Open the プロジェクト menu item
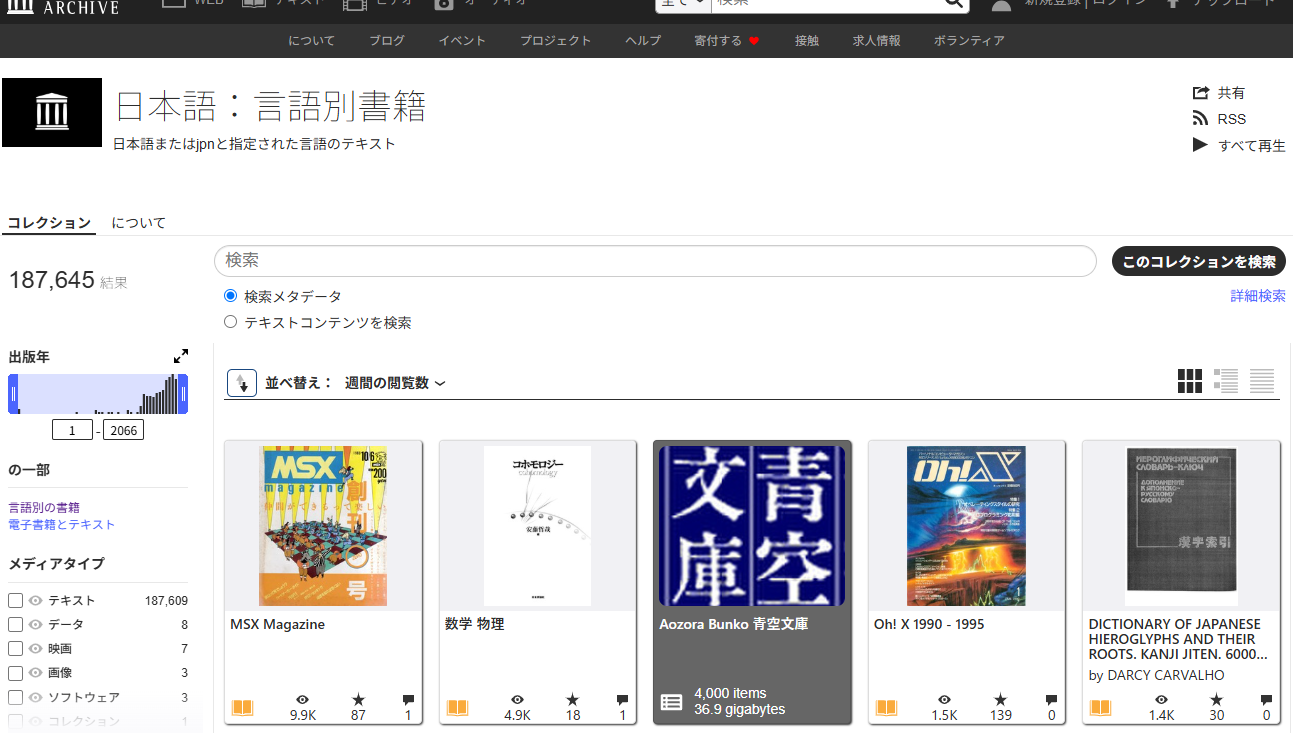Viewport: 1293px width, 733px height. [x=556, y=41]
